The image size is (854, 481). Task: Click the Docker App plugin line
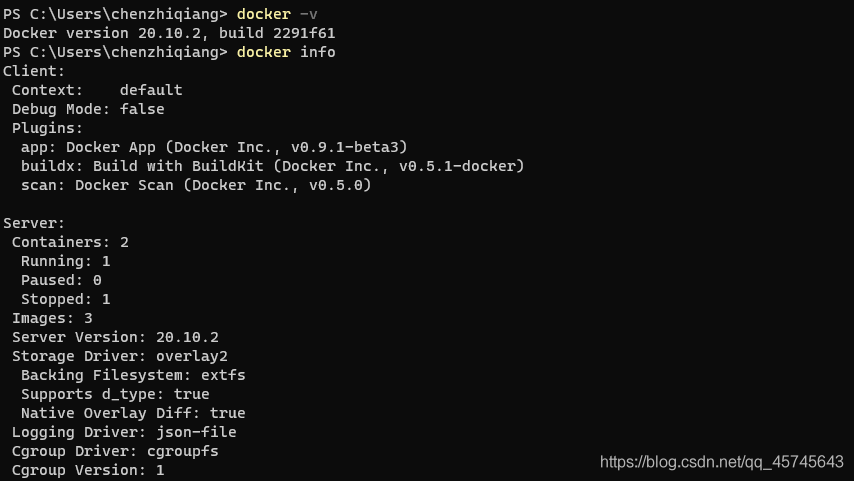tap(214, 147)
